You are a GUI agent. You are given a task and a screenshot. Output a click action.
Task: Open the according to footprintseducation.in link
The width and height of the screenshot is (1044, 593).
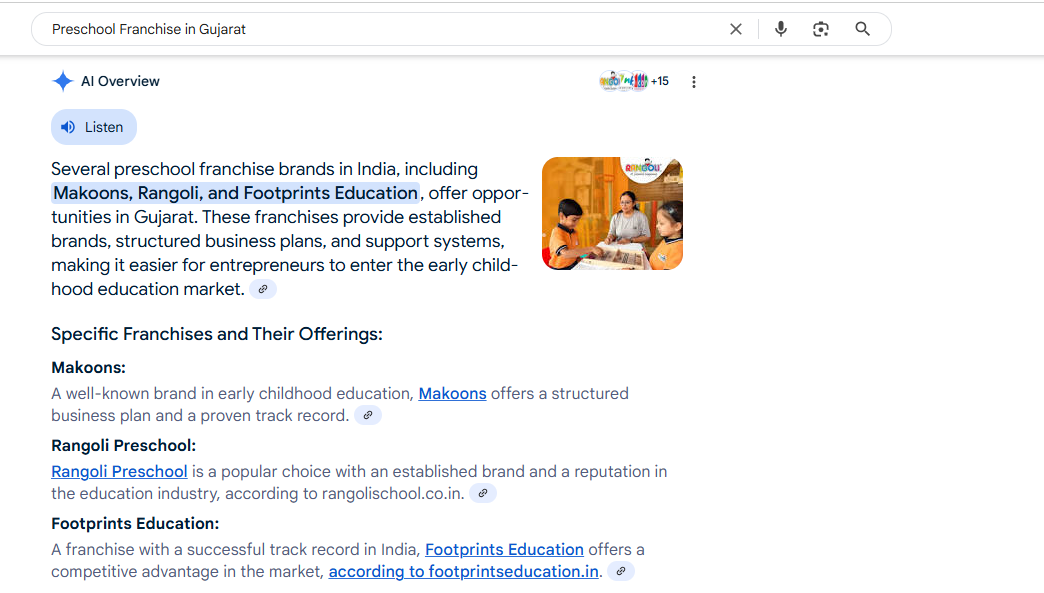point(463,571)
